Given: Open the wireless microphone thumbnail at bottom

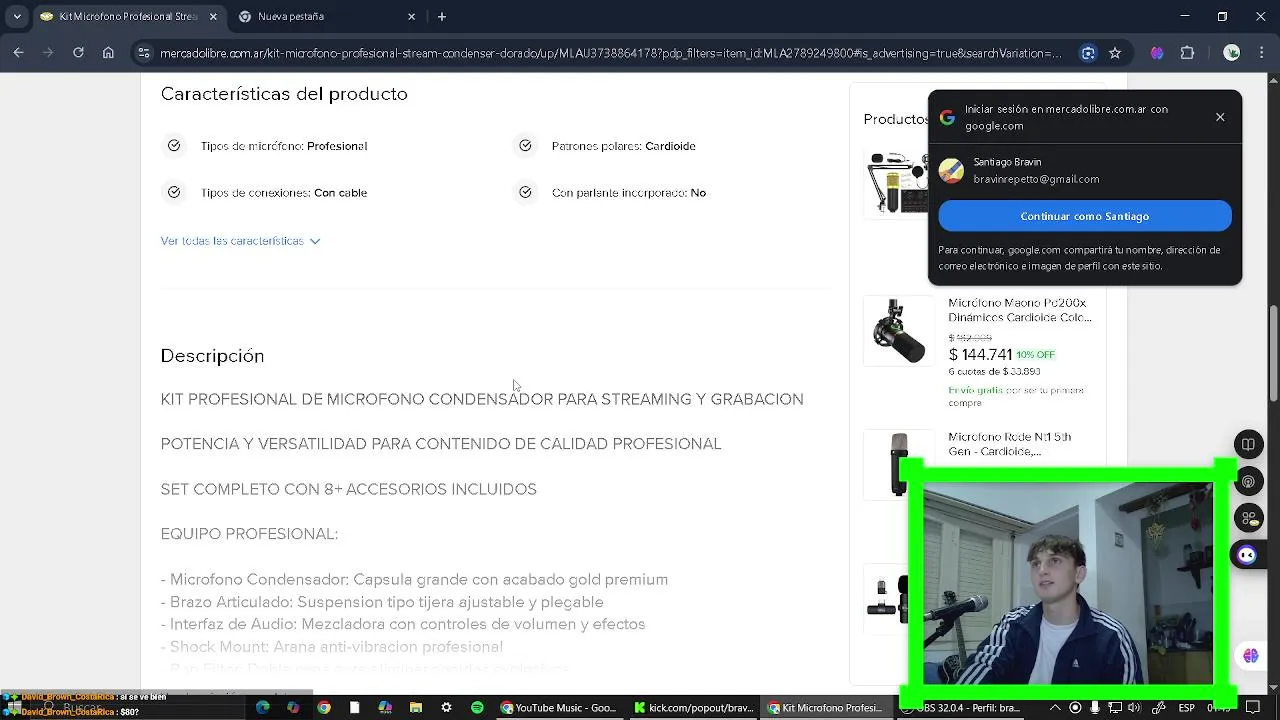Looking at the screenshot, I should (886, 597).
